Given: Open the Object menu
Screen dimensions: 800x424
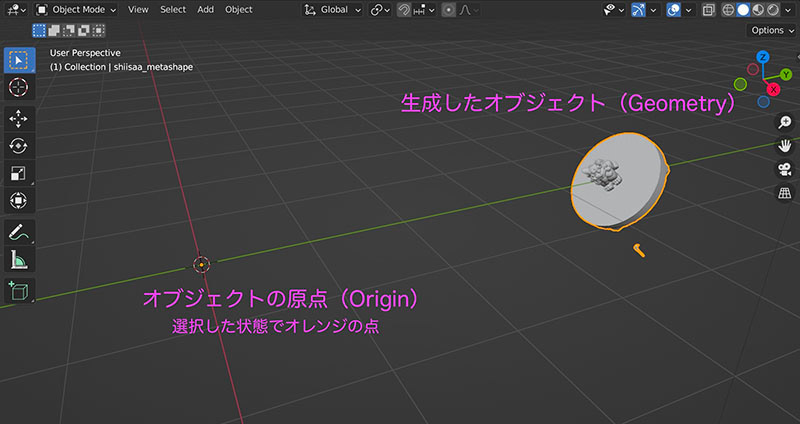Looking at the screenshot, I should pos(239,10).
